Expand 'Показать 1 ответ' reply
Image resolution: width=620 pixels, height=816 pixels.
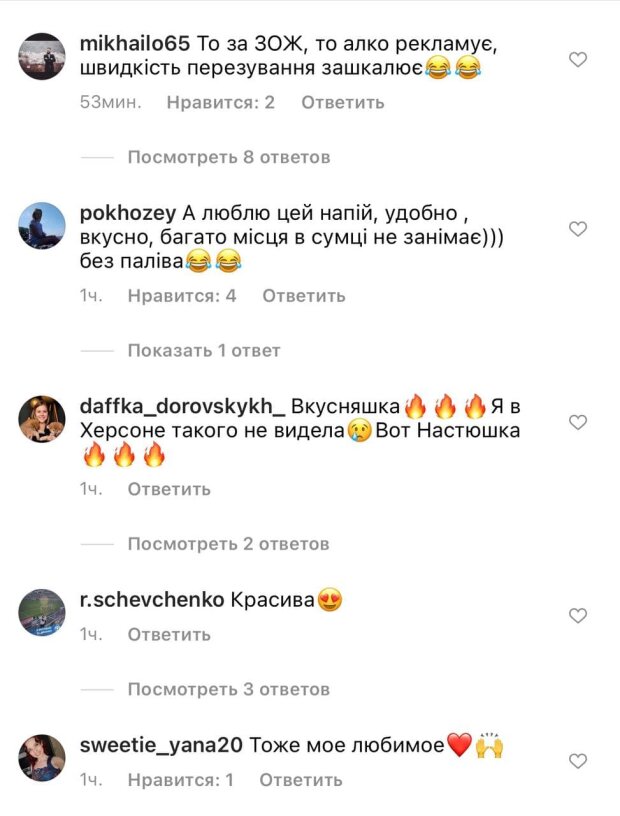204,351
